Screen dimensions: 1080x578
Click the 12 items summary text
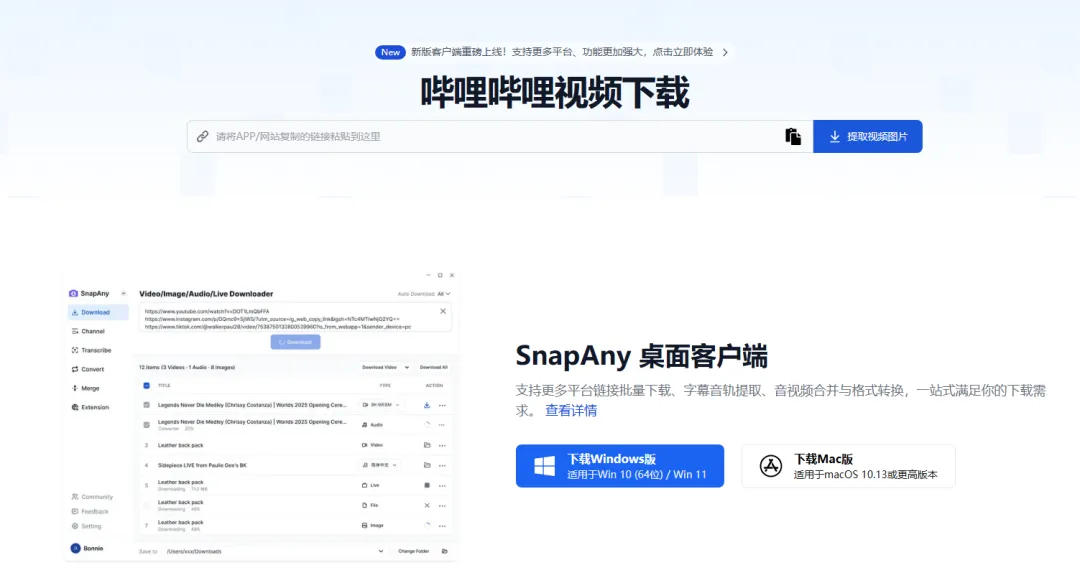[187, 367]
